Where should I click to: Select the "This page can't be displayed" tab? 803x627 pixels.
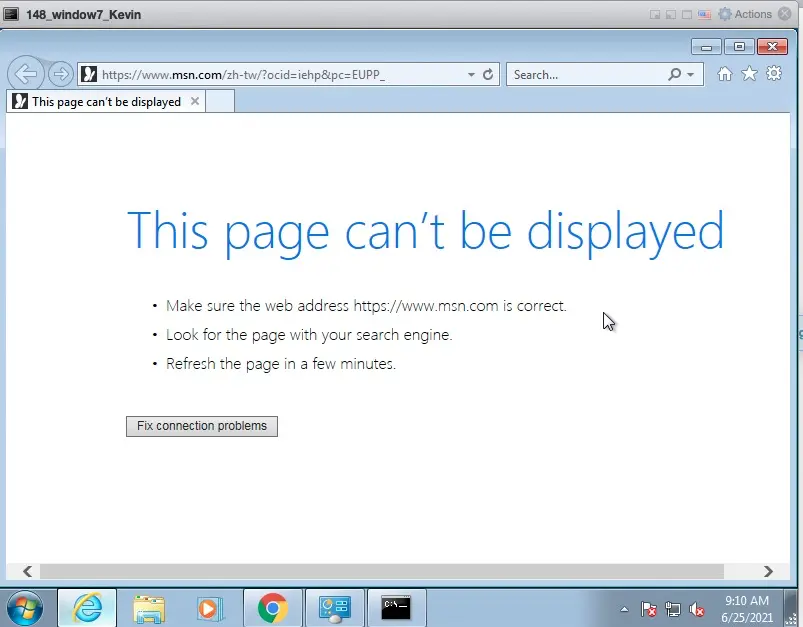tap(105, 101)
